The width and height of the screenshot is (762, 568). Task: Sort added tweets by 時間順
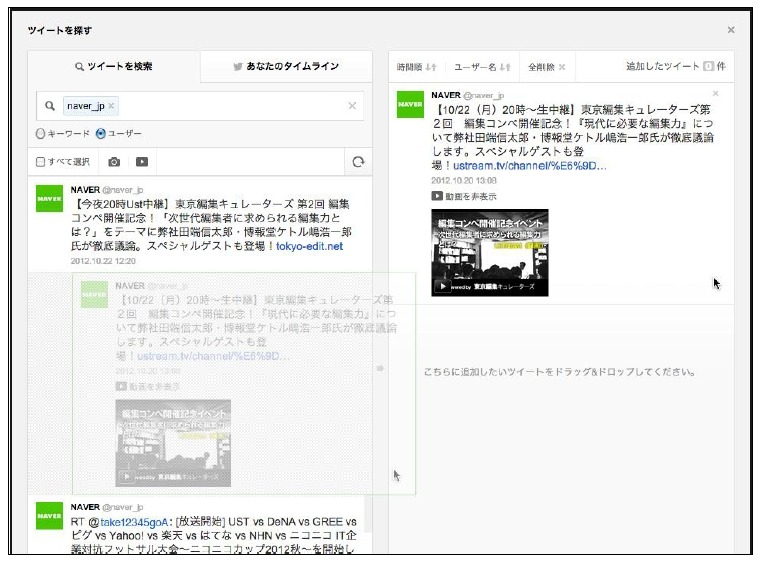click(416, 67)
